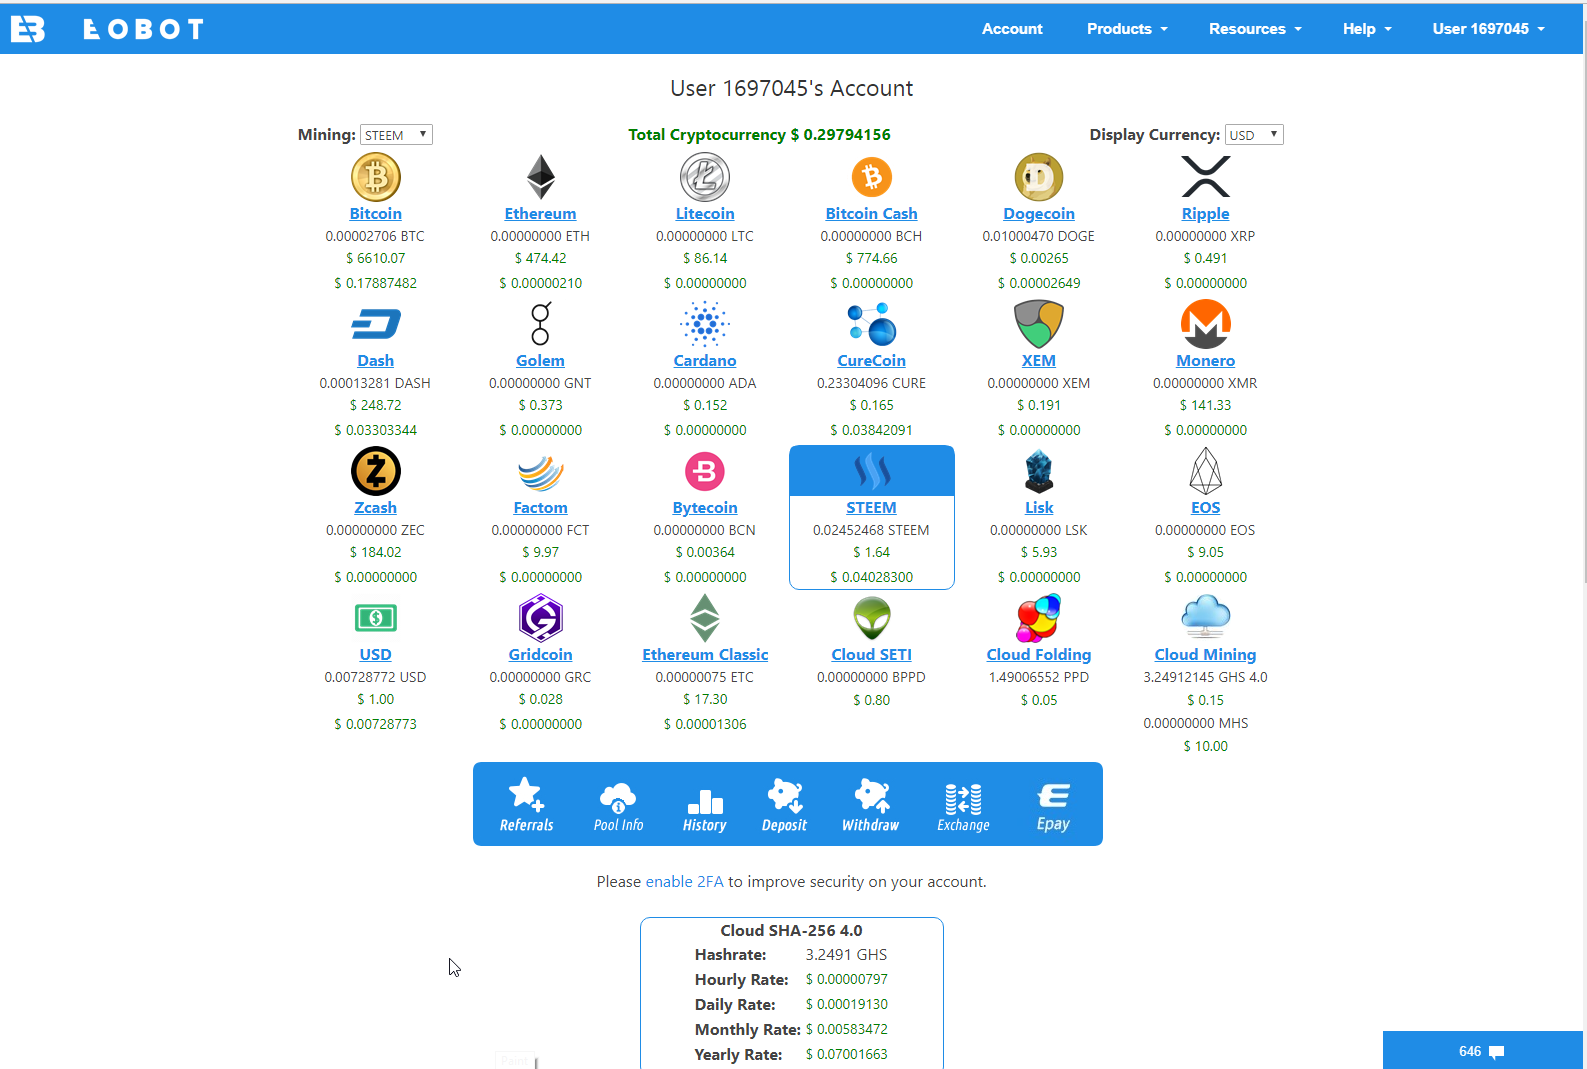Screen dimensions: 1587x1069
Task: Open the Cloud Mining link
Action: [1206, 655]
